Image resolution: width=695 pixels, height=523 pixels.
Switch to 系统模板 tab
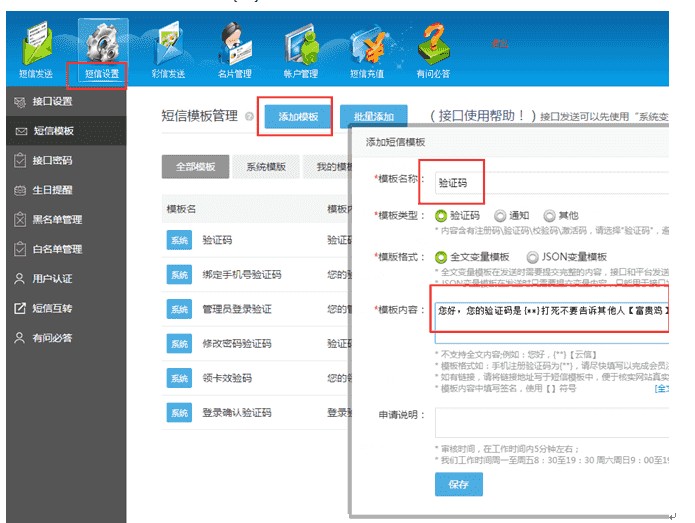click(x=266, y=167)
